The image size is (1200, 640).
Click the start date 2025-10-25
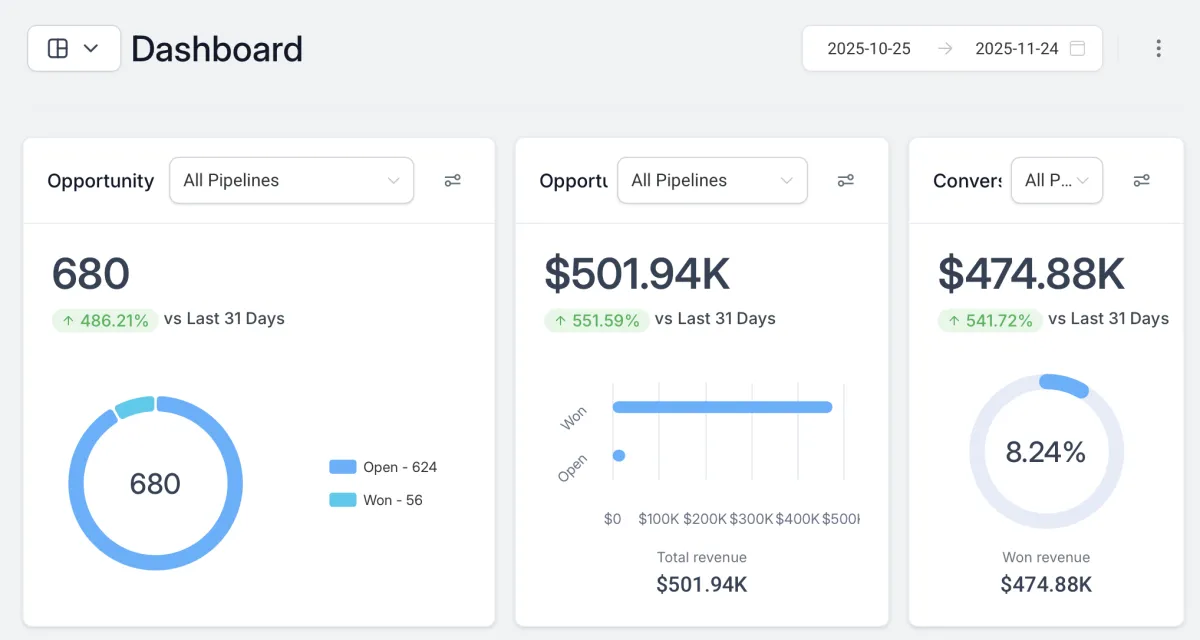(869, 48)
